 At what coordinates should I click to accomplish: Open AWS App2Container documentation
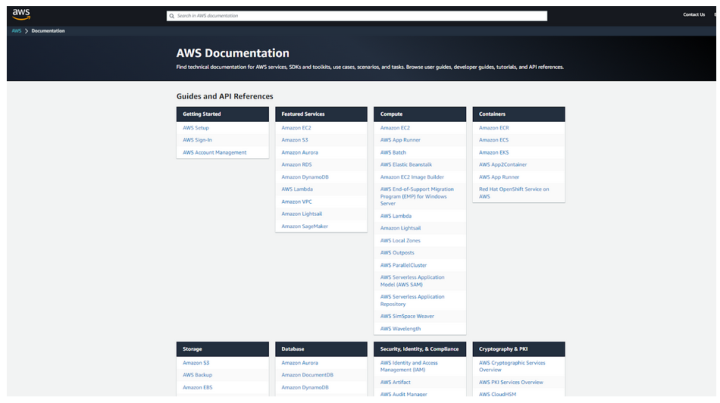pos(503,164)
